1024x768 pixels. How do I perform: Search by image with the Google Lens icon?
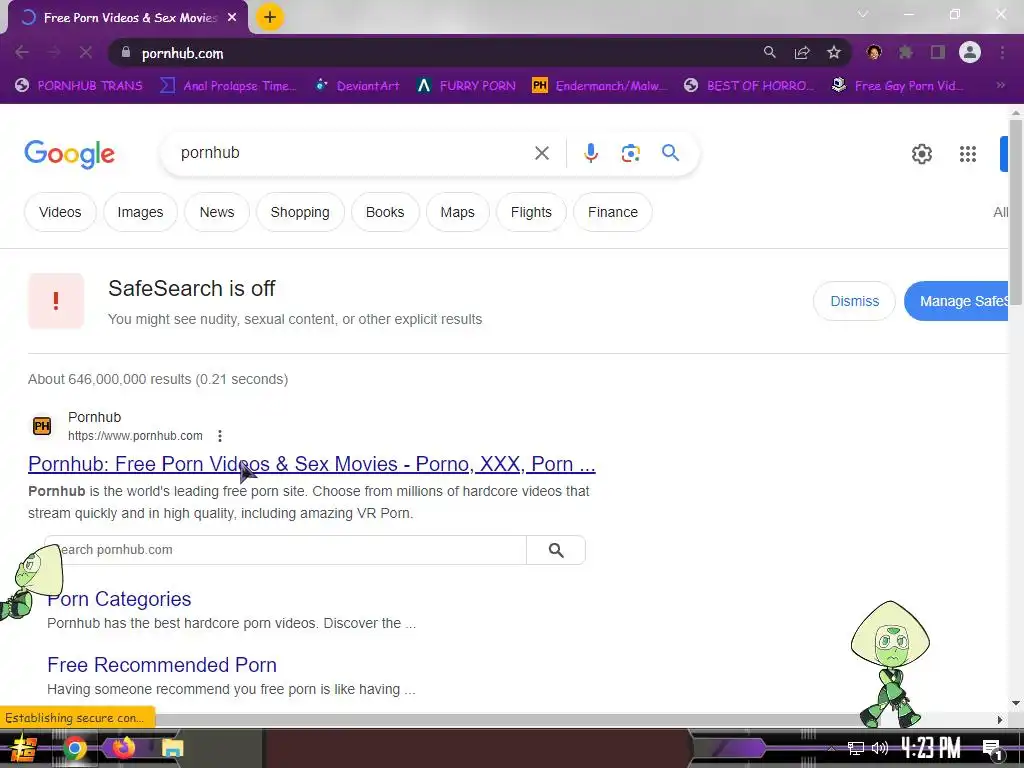[630, 153]
